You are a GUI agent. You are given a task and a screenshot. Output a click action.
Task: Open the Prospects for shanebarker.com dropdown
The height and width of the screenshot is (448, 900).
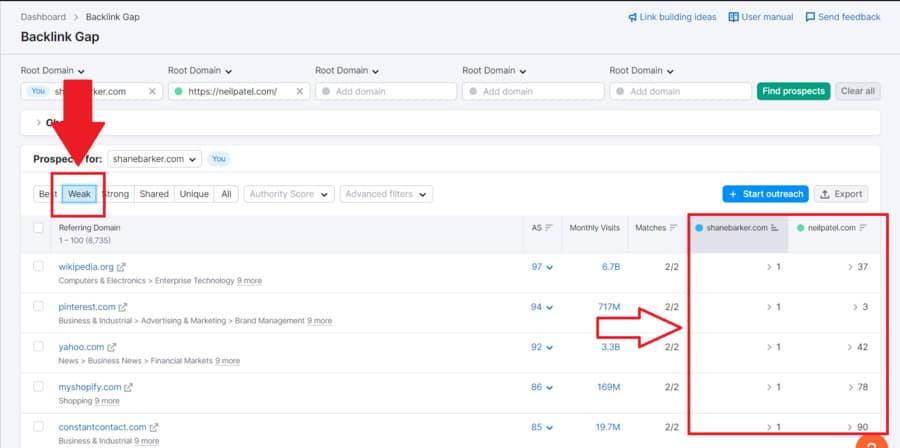point(154,159)
